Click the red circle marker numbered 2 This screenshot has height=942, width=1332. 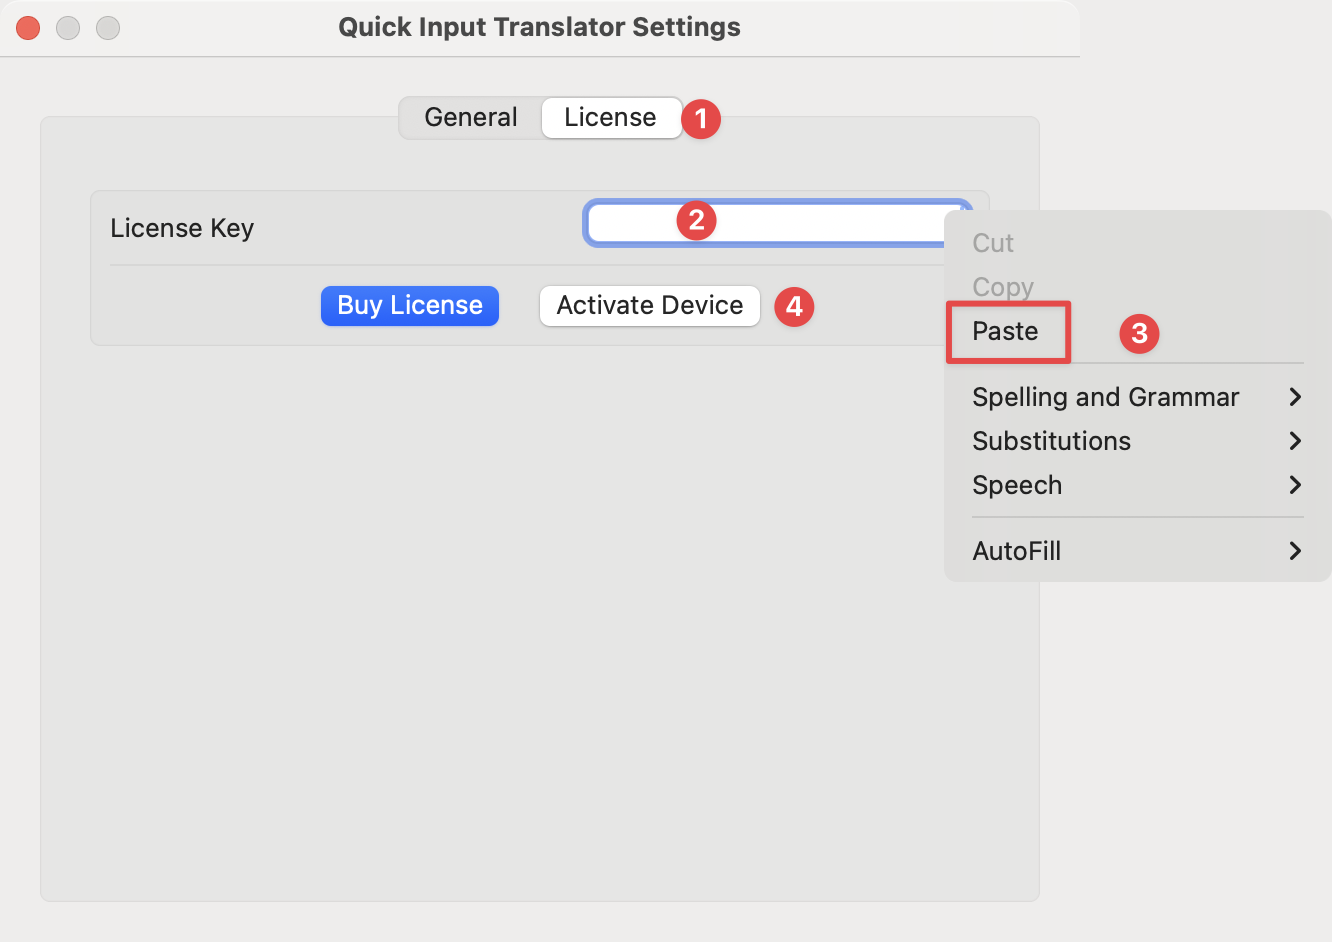[x=697, y=220]
